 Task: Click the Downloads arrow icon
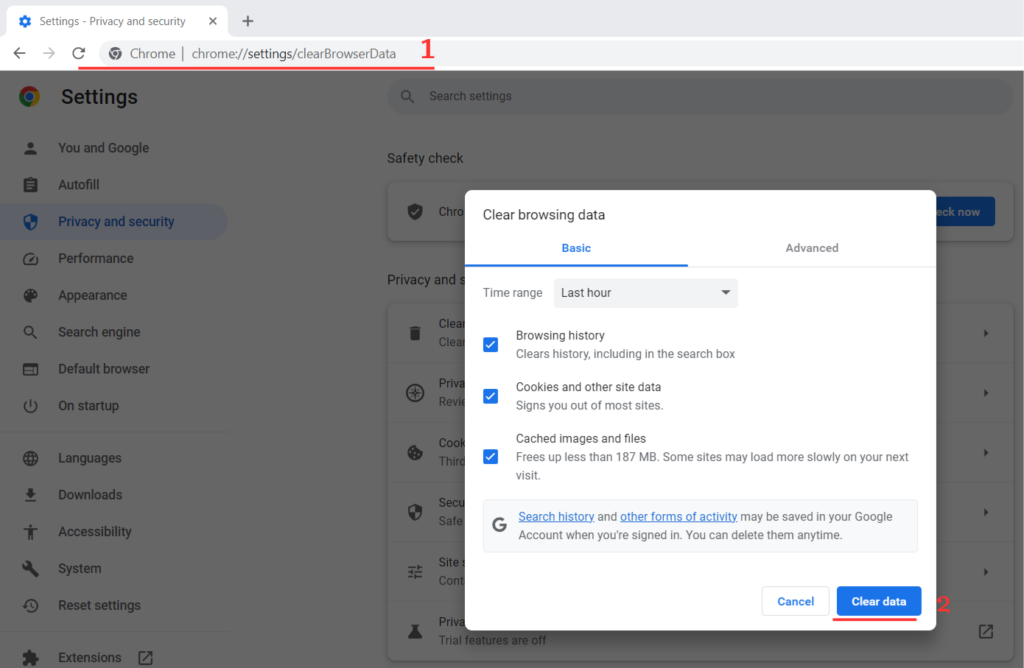pos(30,495)
